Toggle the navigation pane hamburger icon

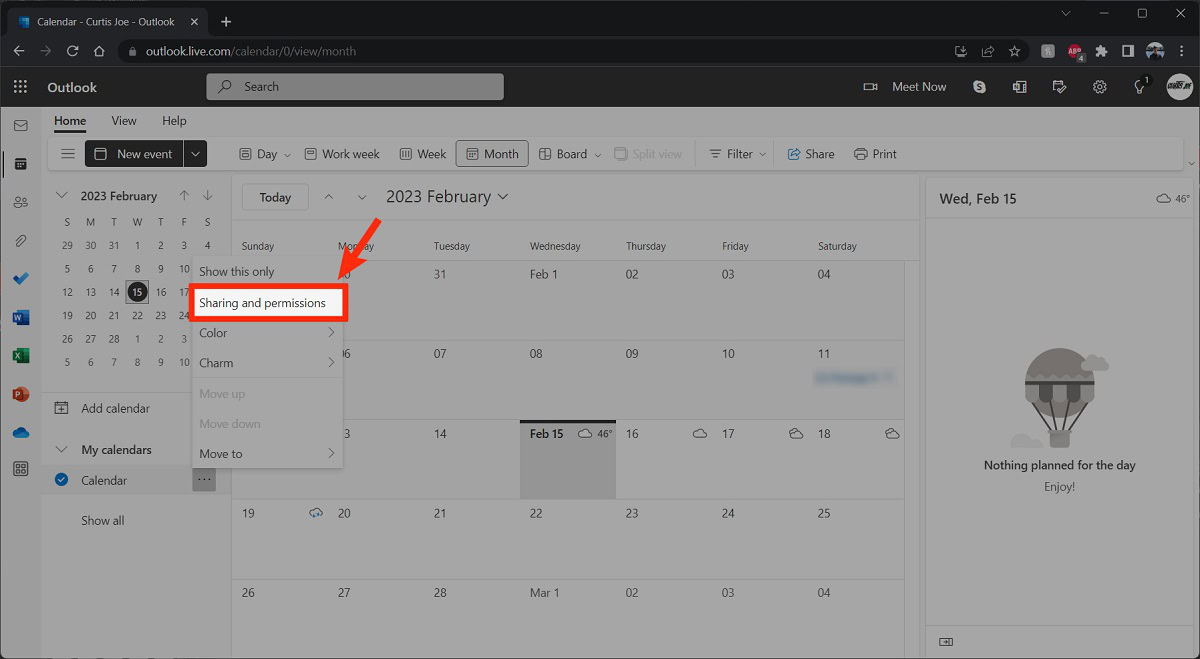coord(68,154)
